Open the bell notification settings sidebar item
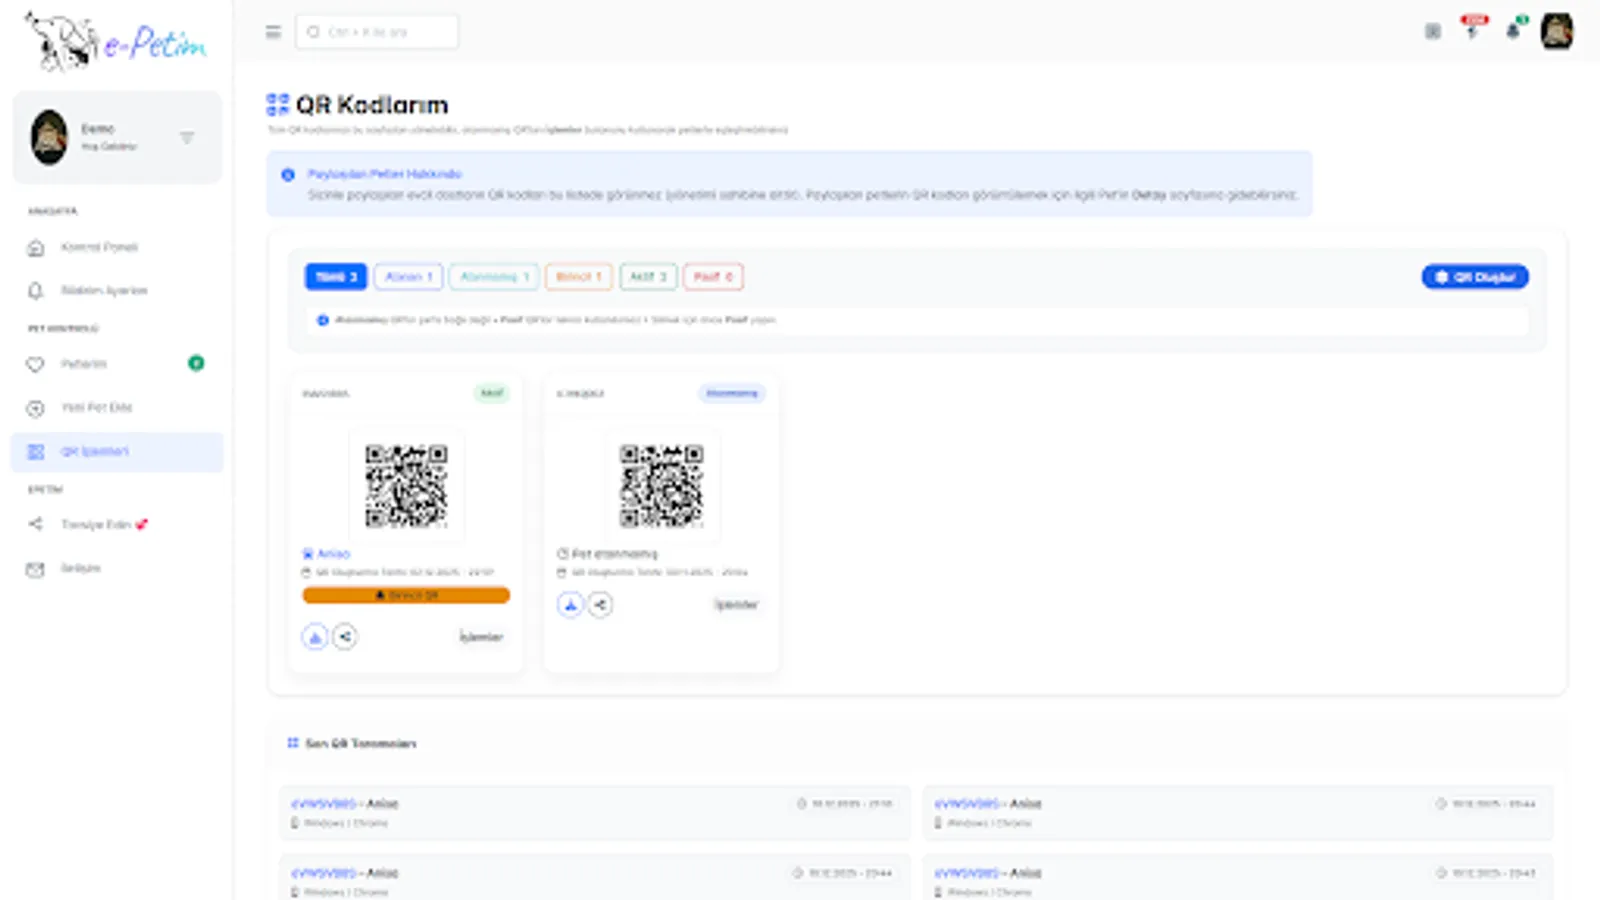 click(x=116, y=290)
